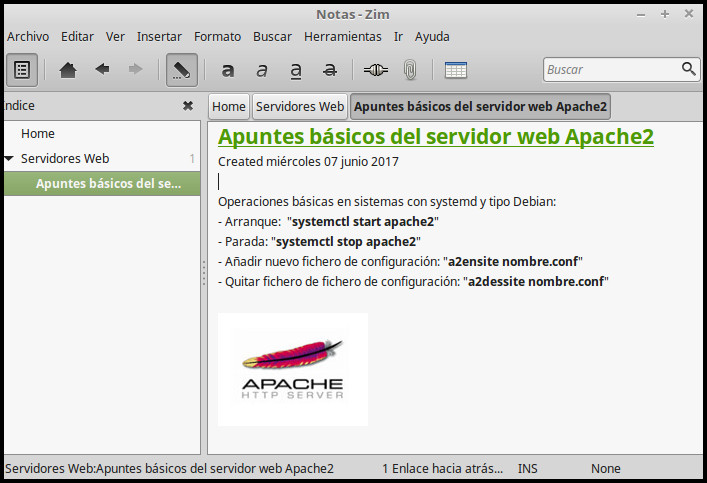Close the Notas - Zim window
The height and width of the screenshot is (483, 707).
point(689,14)
